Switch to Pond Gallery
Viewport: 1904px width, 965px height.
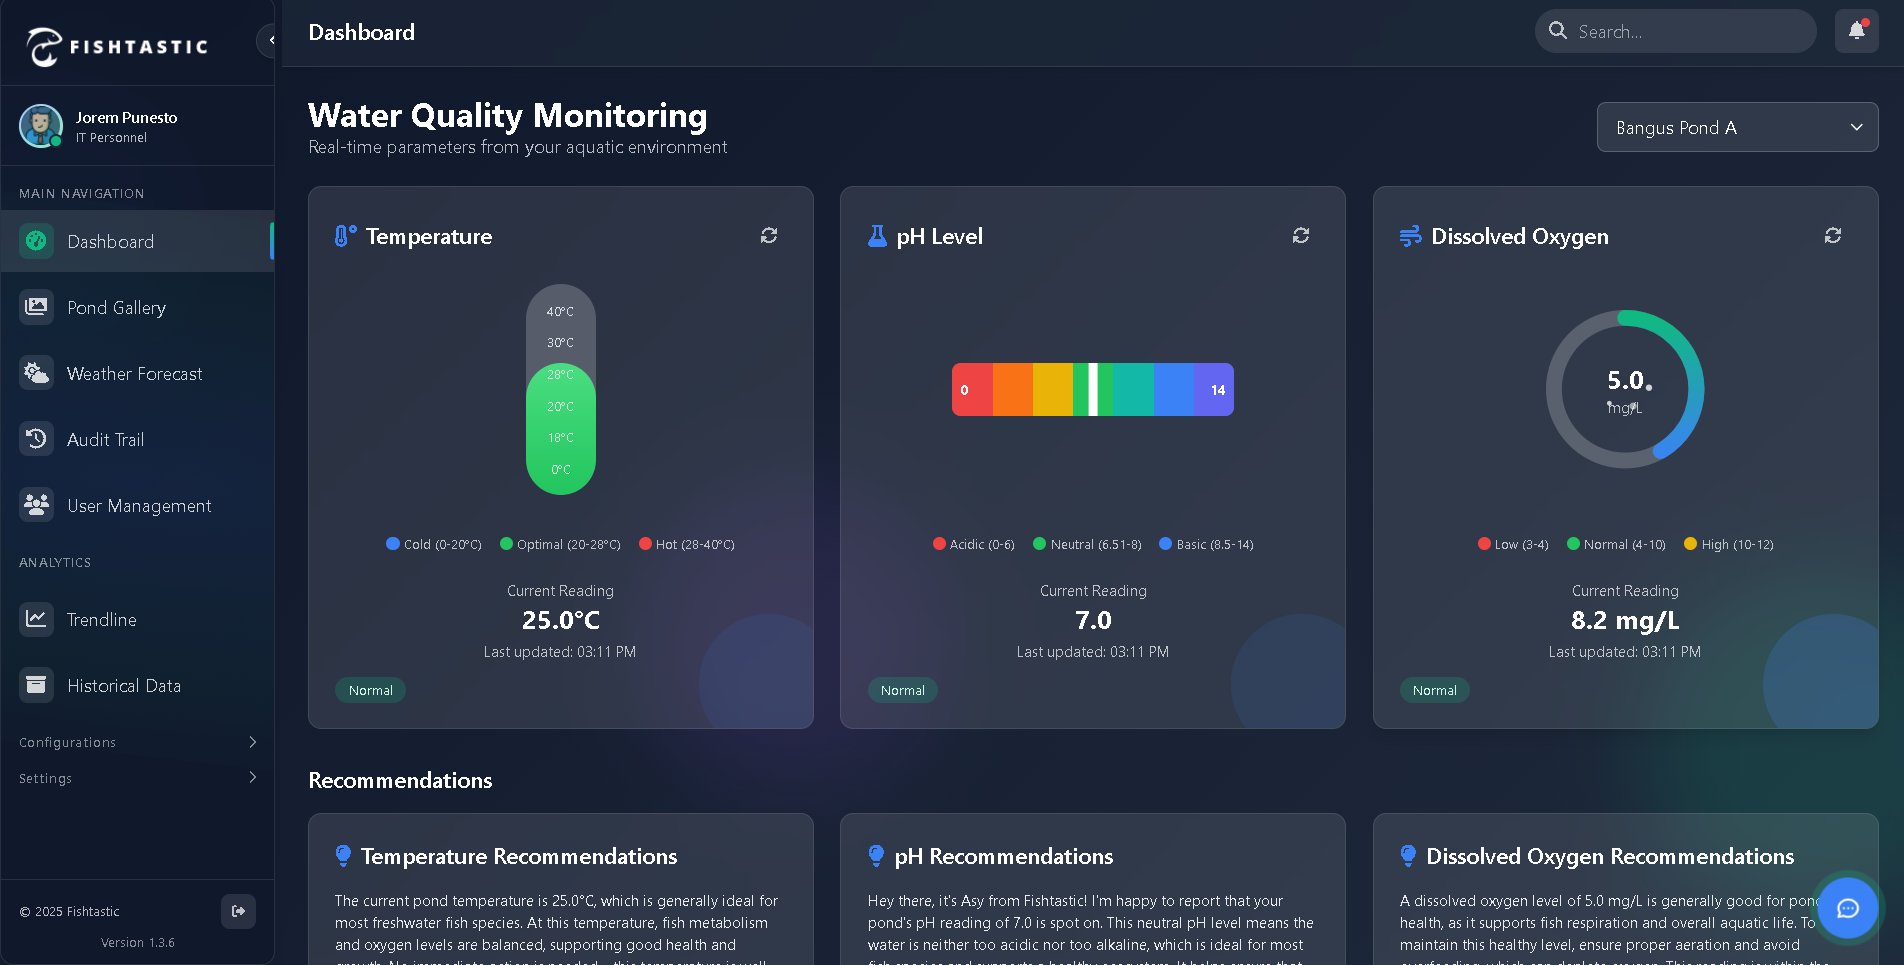pyautogui.click(x=116, y=307)
